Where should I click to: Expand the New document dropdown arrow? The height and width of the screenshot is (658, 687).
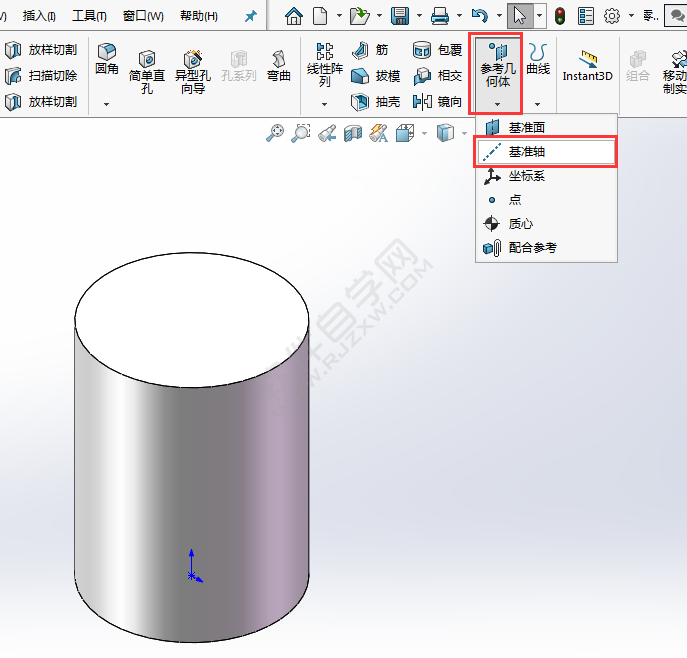tap(339, 16)
